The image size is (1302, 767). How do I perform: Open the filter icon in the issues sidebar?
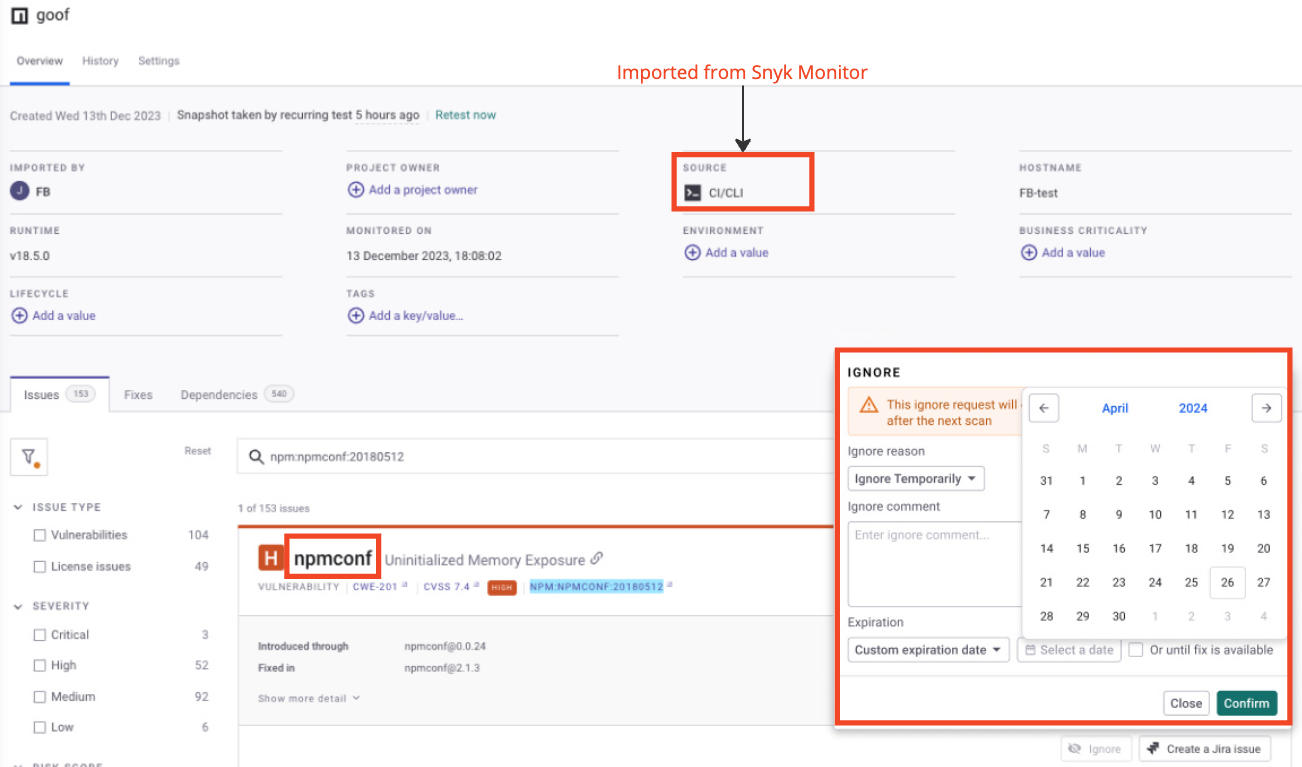tap(29, 456)
